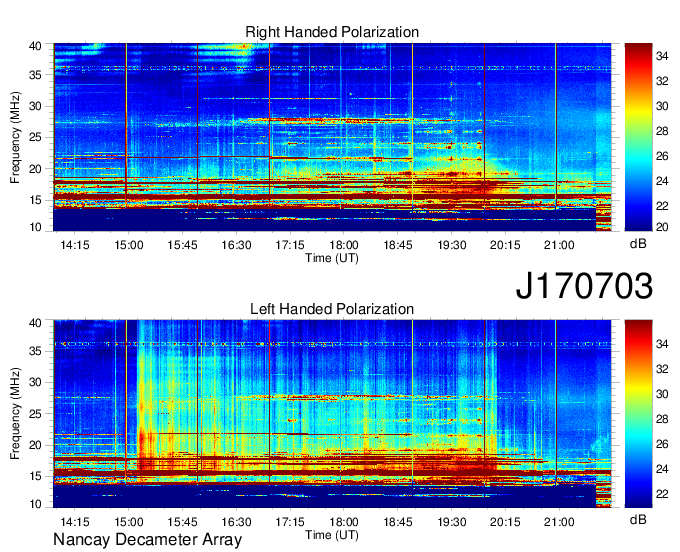
Task: Click the 30 MHz frequency tick of the top plot
Action: point(36,106)
